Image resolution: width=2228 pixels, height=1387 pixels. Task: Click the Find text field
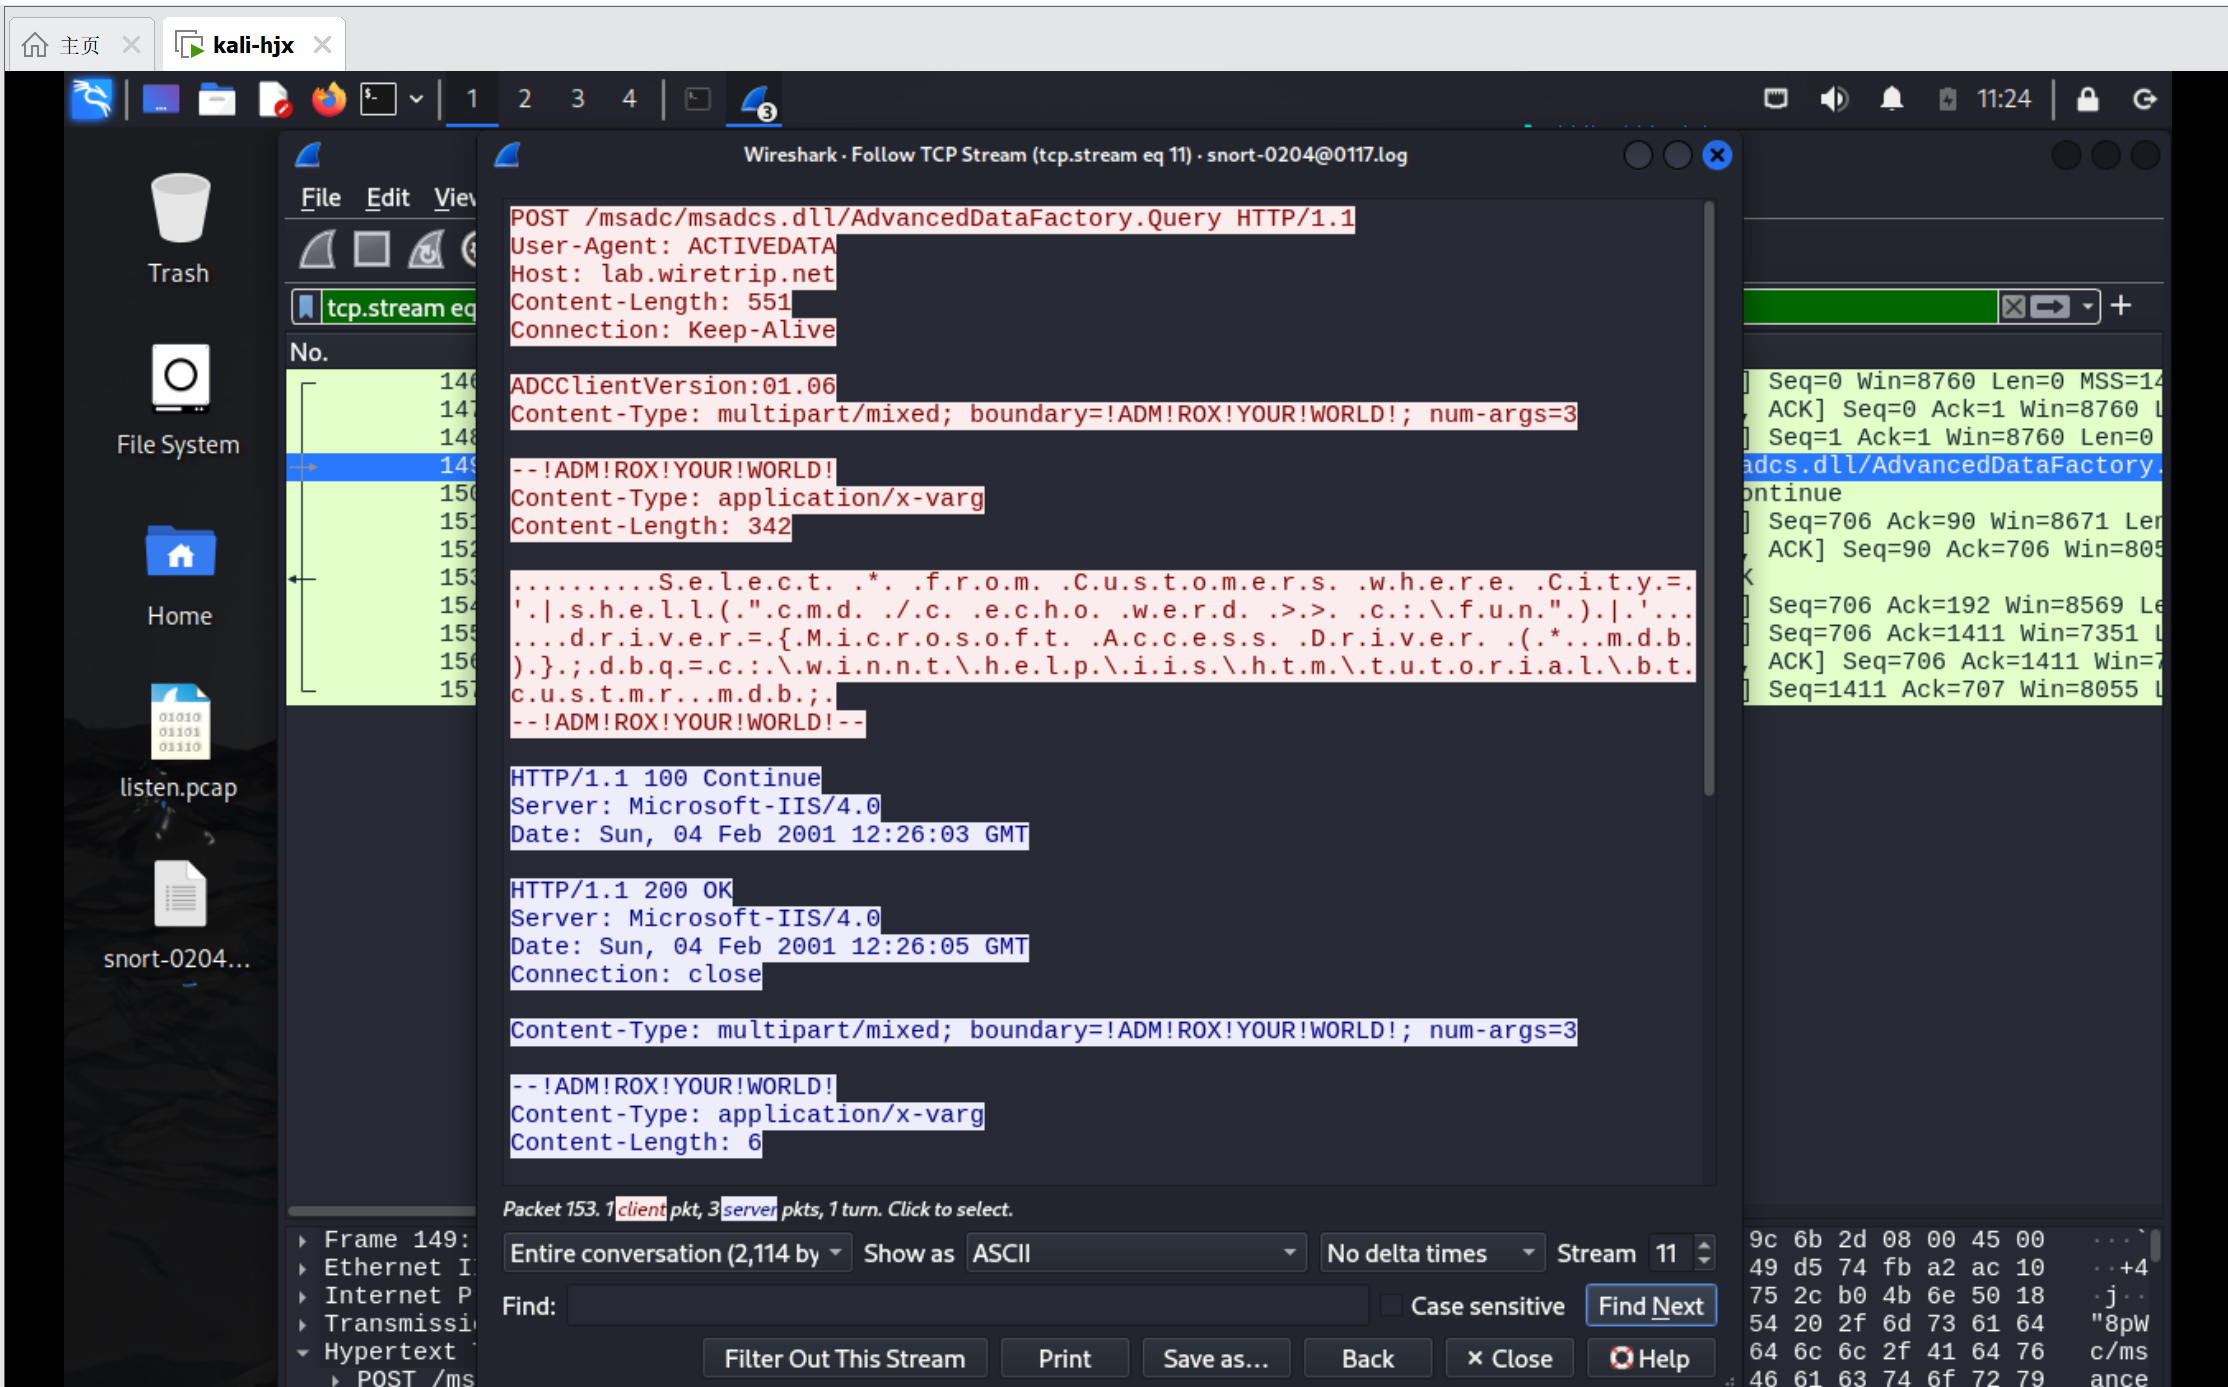967,1306
